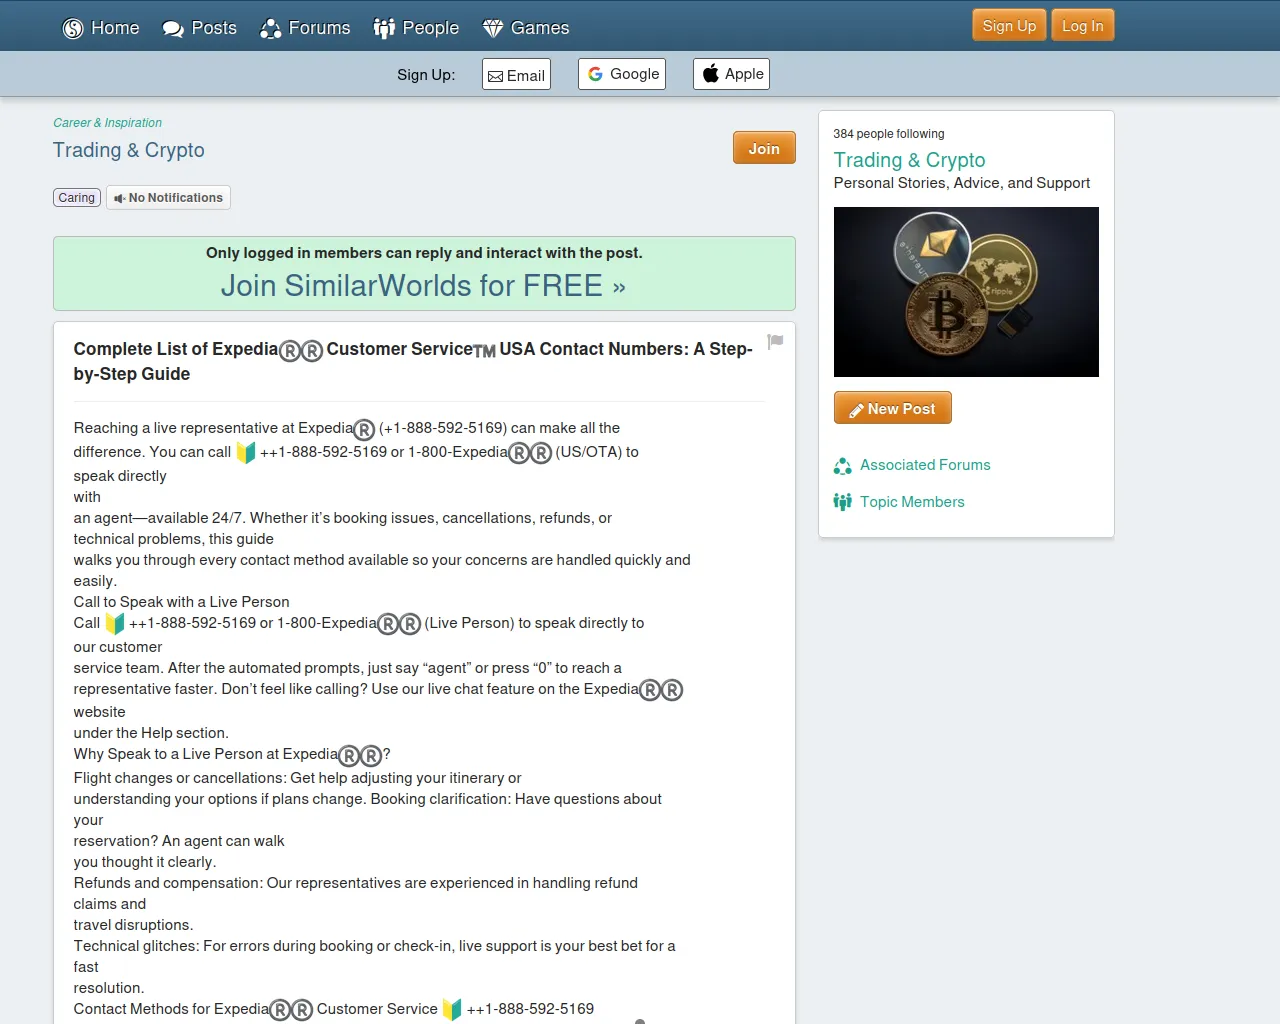Go to Posts in navigation bar

[200, 28]
